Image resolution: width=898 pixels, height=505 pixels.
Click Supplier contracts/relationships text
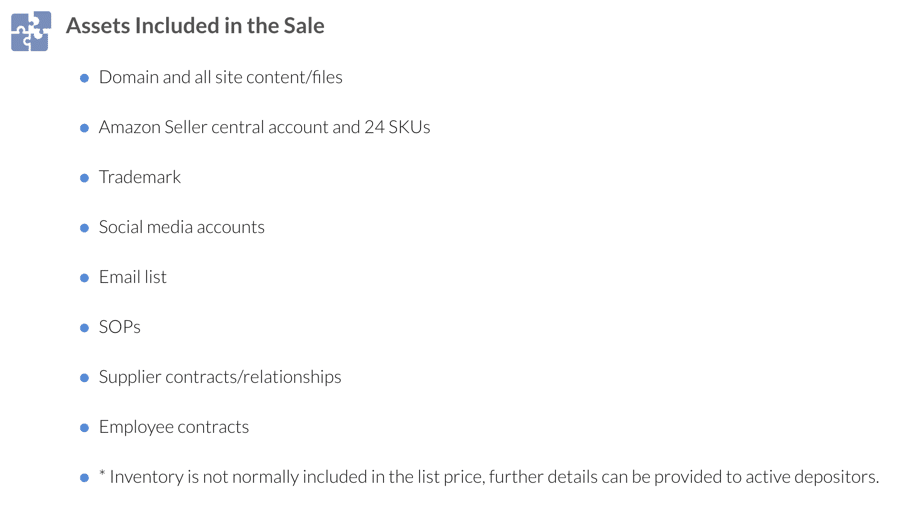pos(220,377)
